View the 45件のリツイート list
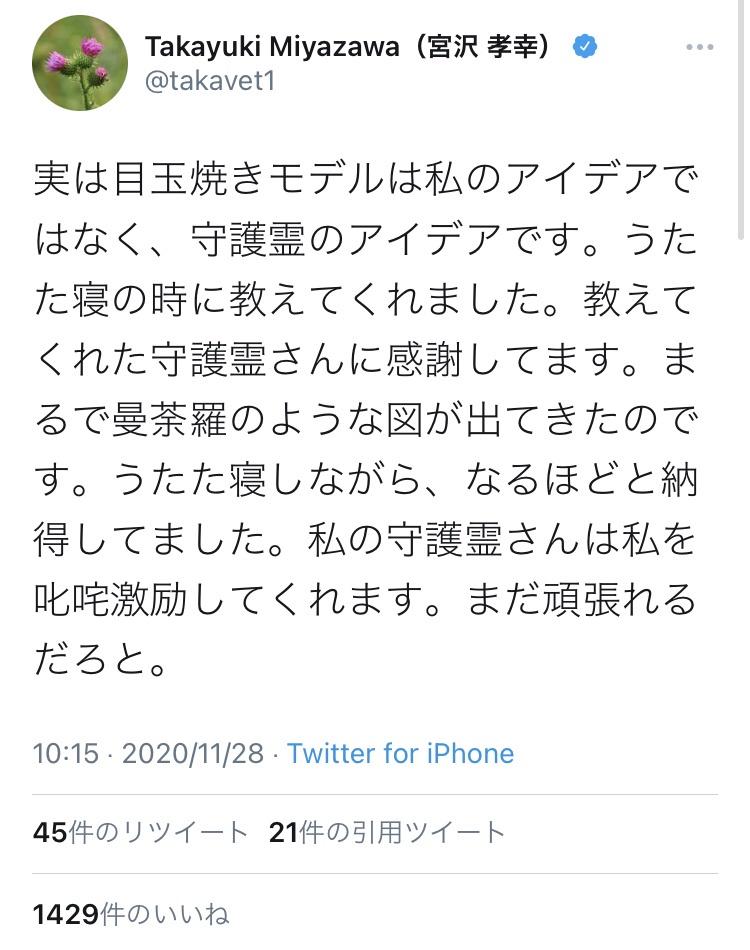Viewport: 750px width, 950px height. coord(140,832)
